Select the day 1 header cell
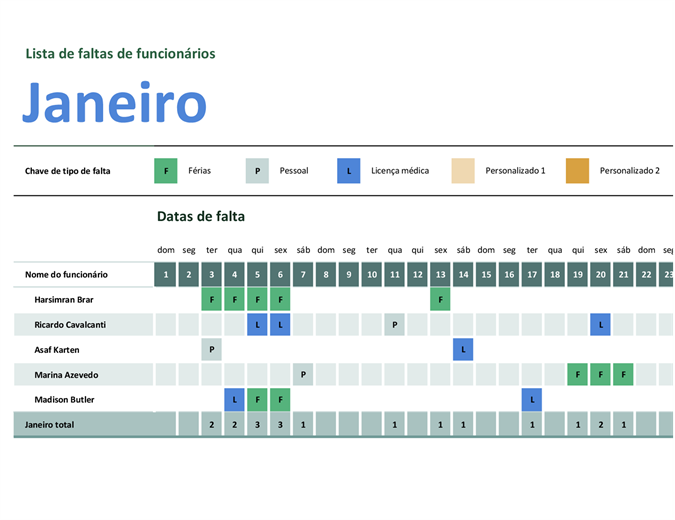The height and width of the screenshot is (520, 675). coord(166,274)
